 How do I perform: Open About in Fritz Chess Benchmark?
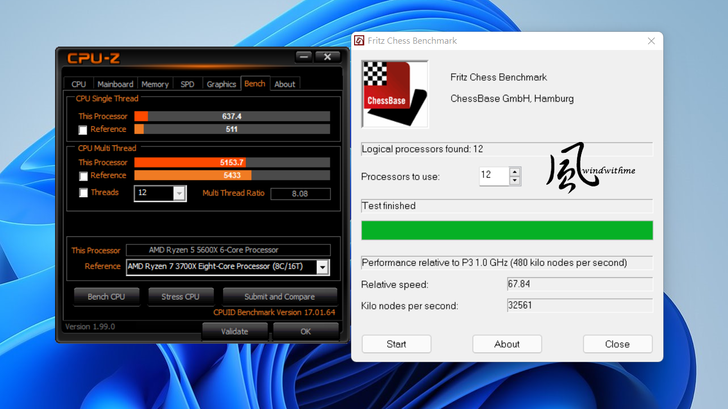pos(507,344)
